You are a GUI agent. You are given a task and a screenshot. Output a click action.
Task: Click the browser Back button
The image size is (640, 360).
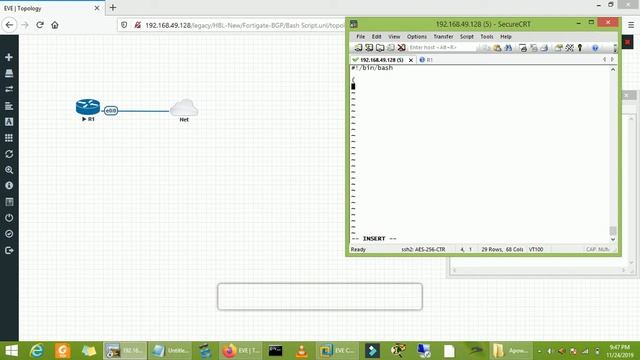click(x=9, y=25)
